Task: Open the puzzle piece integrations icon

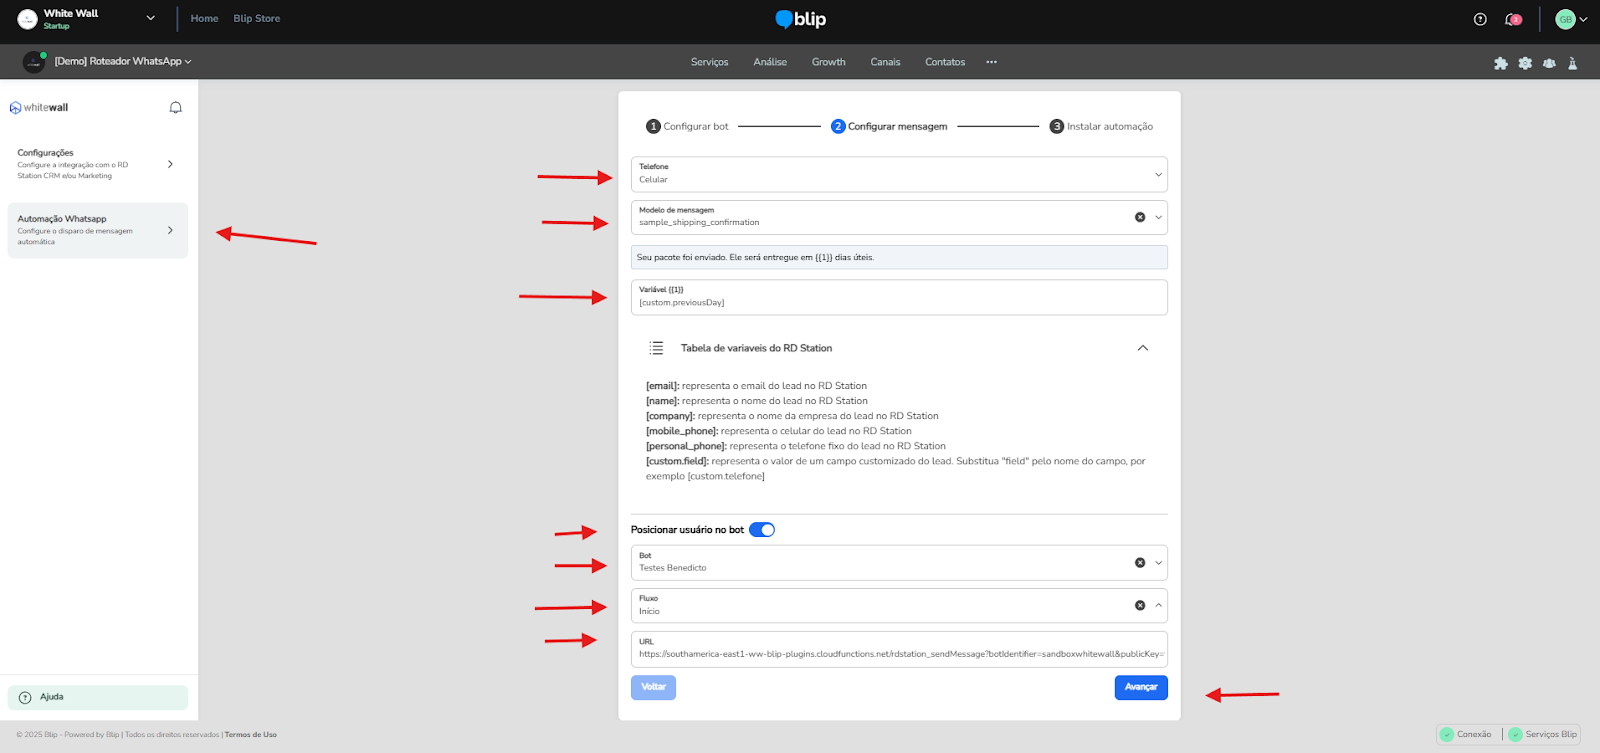Action: (1500, 63)
